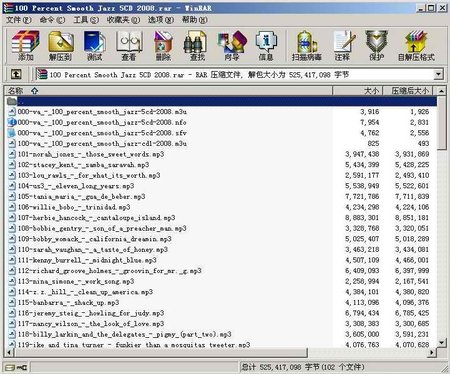Sort by 名称 (Name) column header
The image size is (450, 374).
point(168,91)
